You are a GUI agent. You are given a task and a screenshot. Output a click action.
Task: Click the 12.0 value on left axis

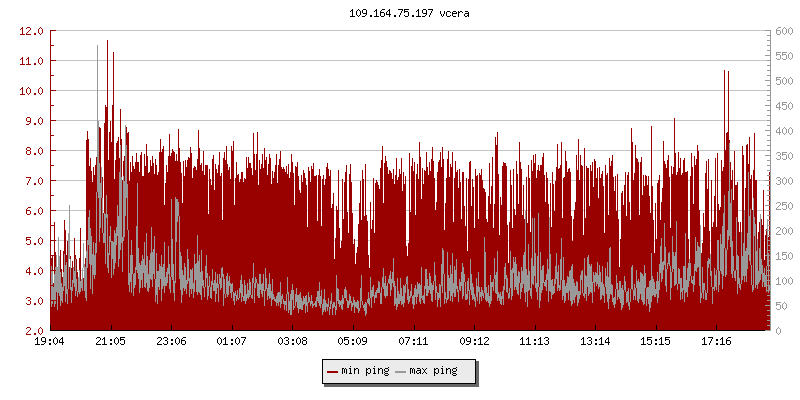pyautogui.click(x=31, y=31)
